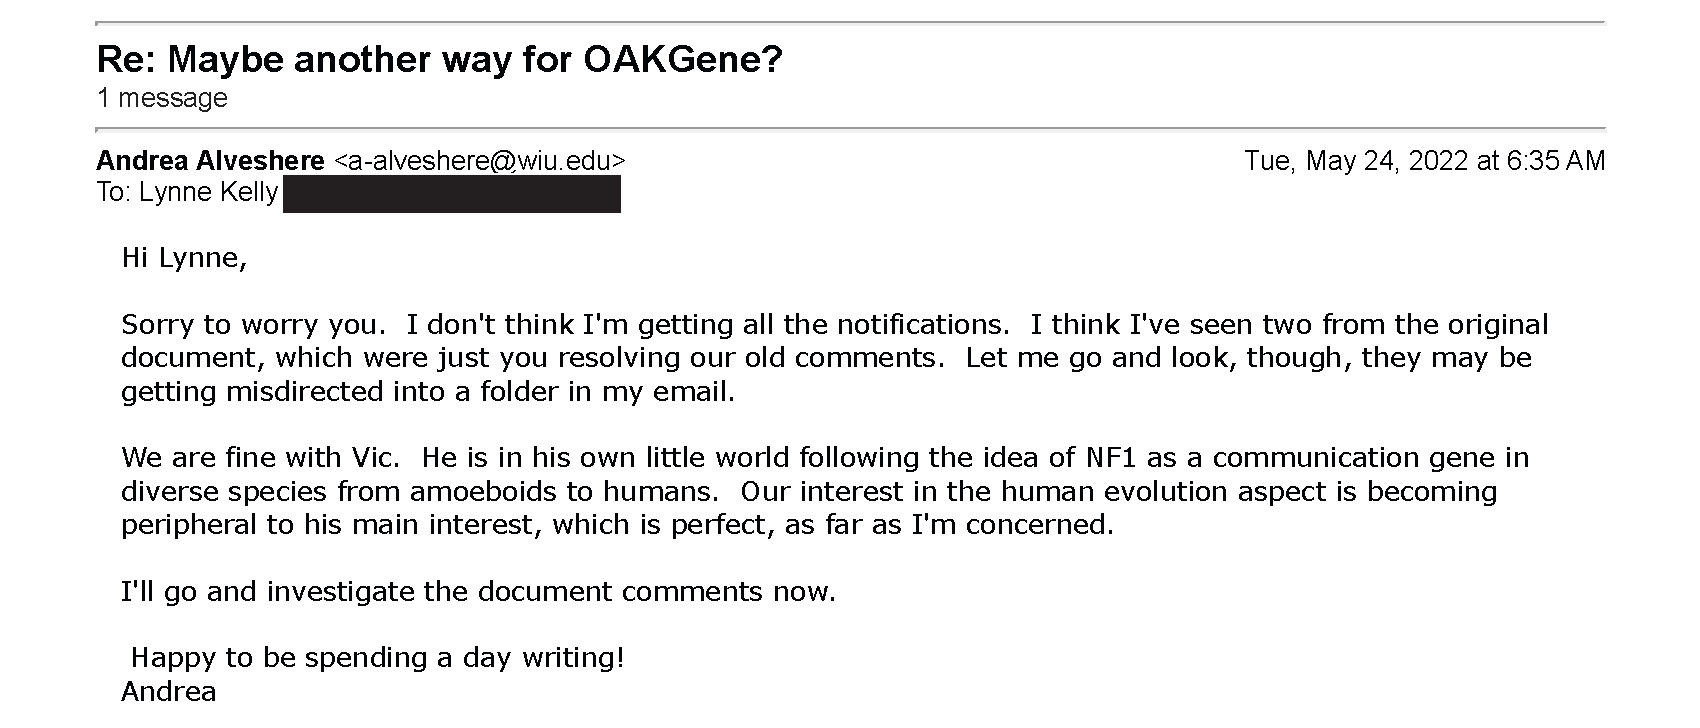Click the "1 message" count label
This screenshot has width=1700, height=728.
[x=162, y=98]
